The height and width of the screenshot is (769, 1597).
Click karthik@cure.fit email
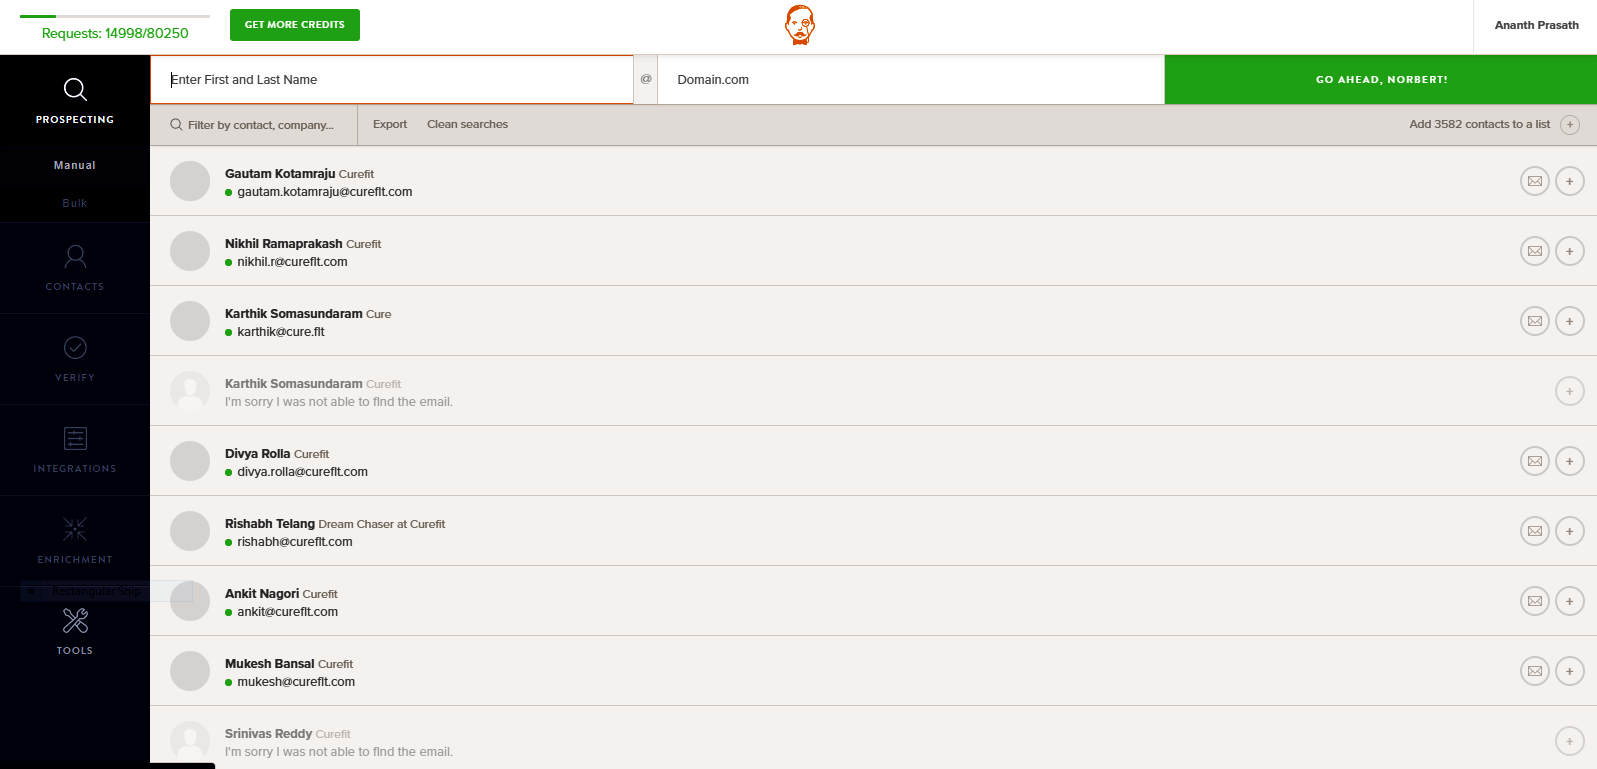pyautogui.click(x=281, y=332)
